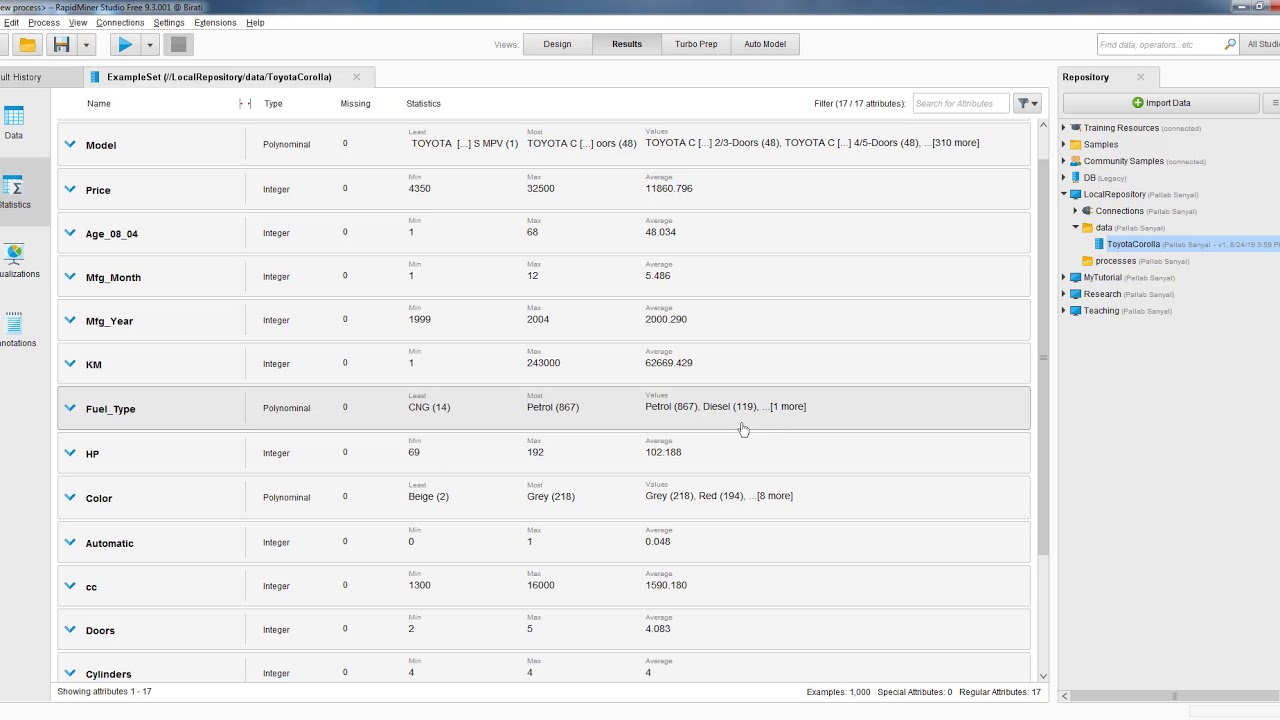Switch to the Results view

coord(627,44)
